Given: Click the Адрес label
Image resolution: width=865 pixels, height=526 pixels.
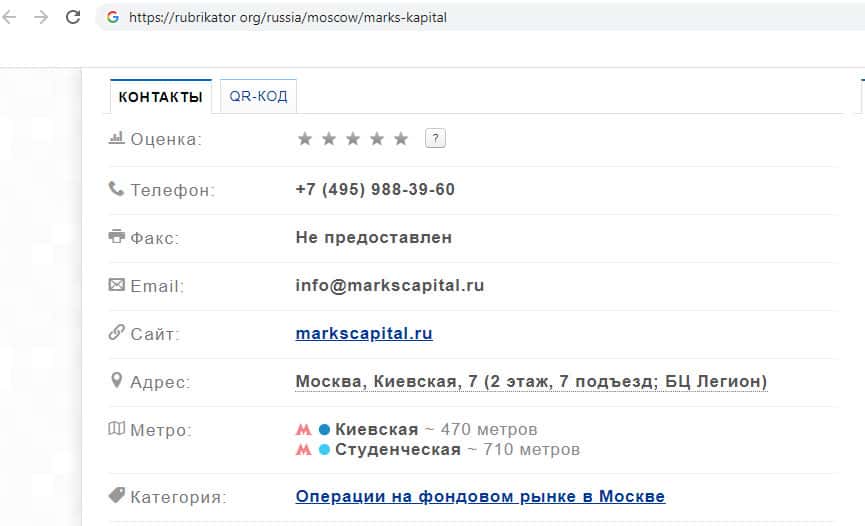Looking at the screenshot, I should [x=160, y=382].
